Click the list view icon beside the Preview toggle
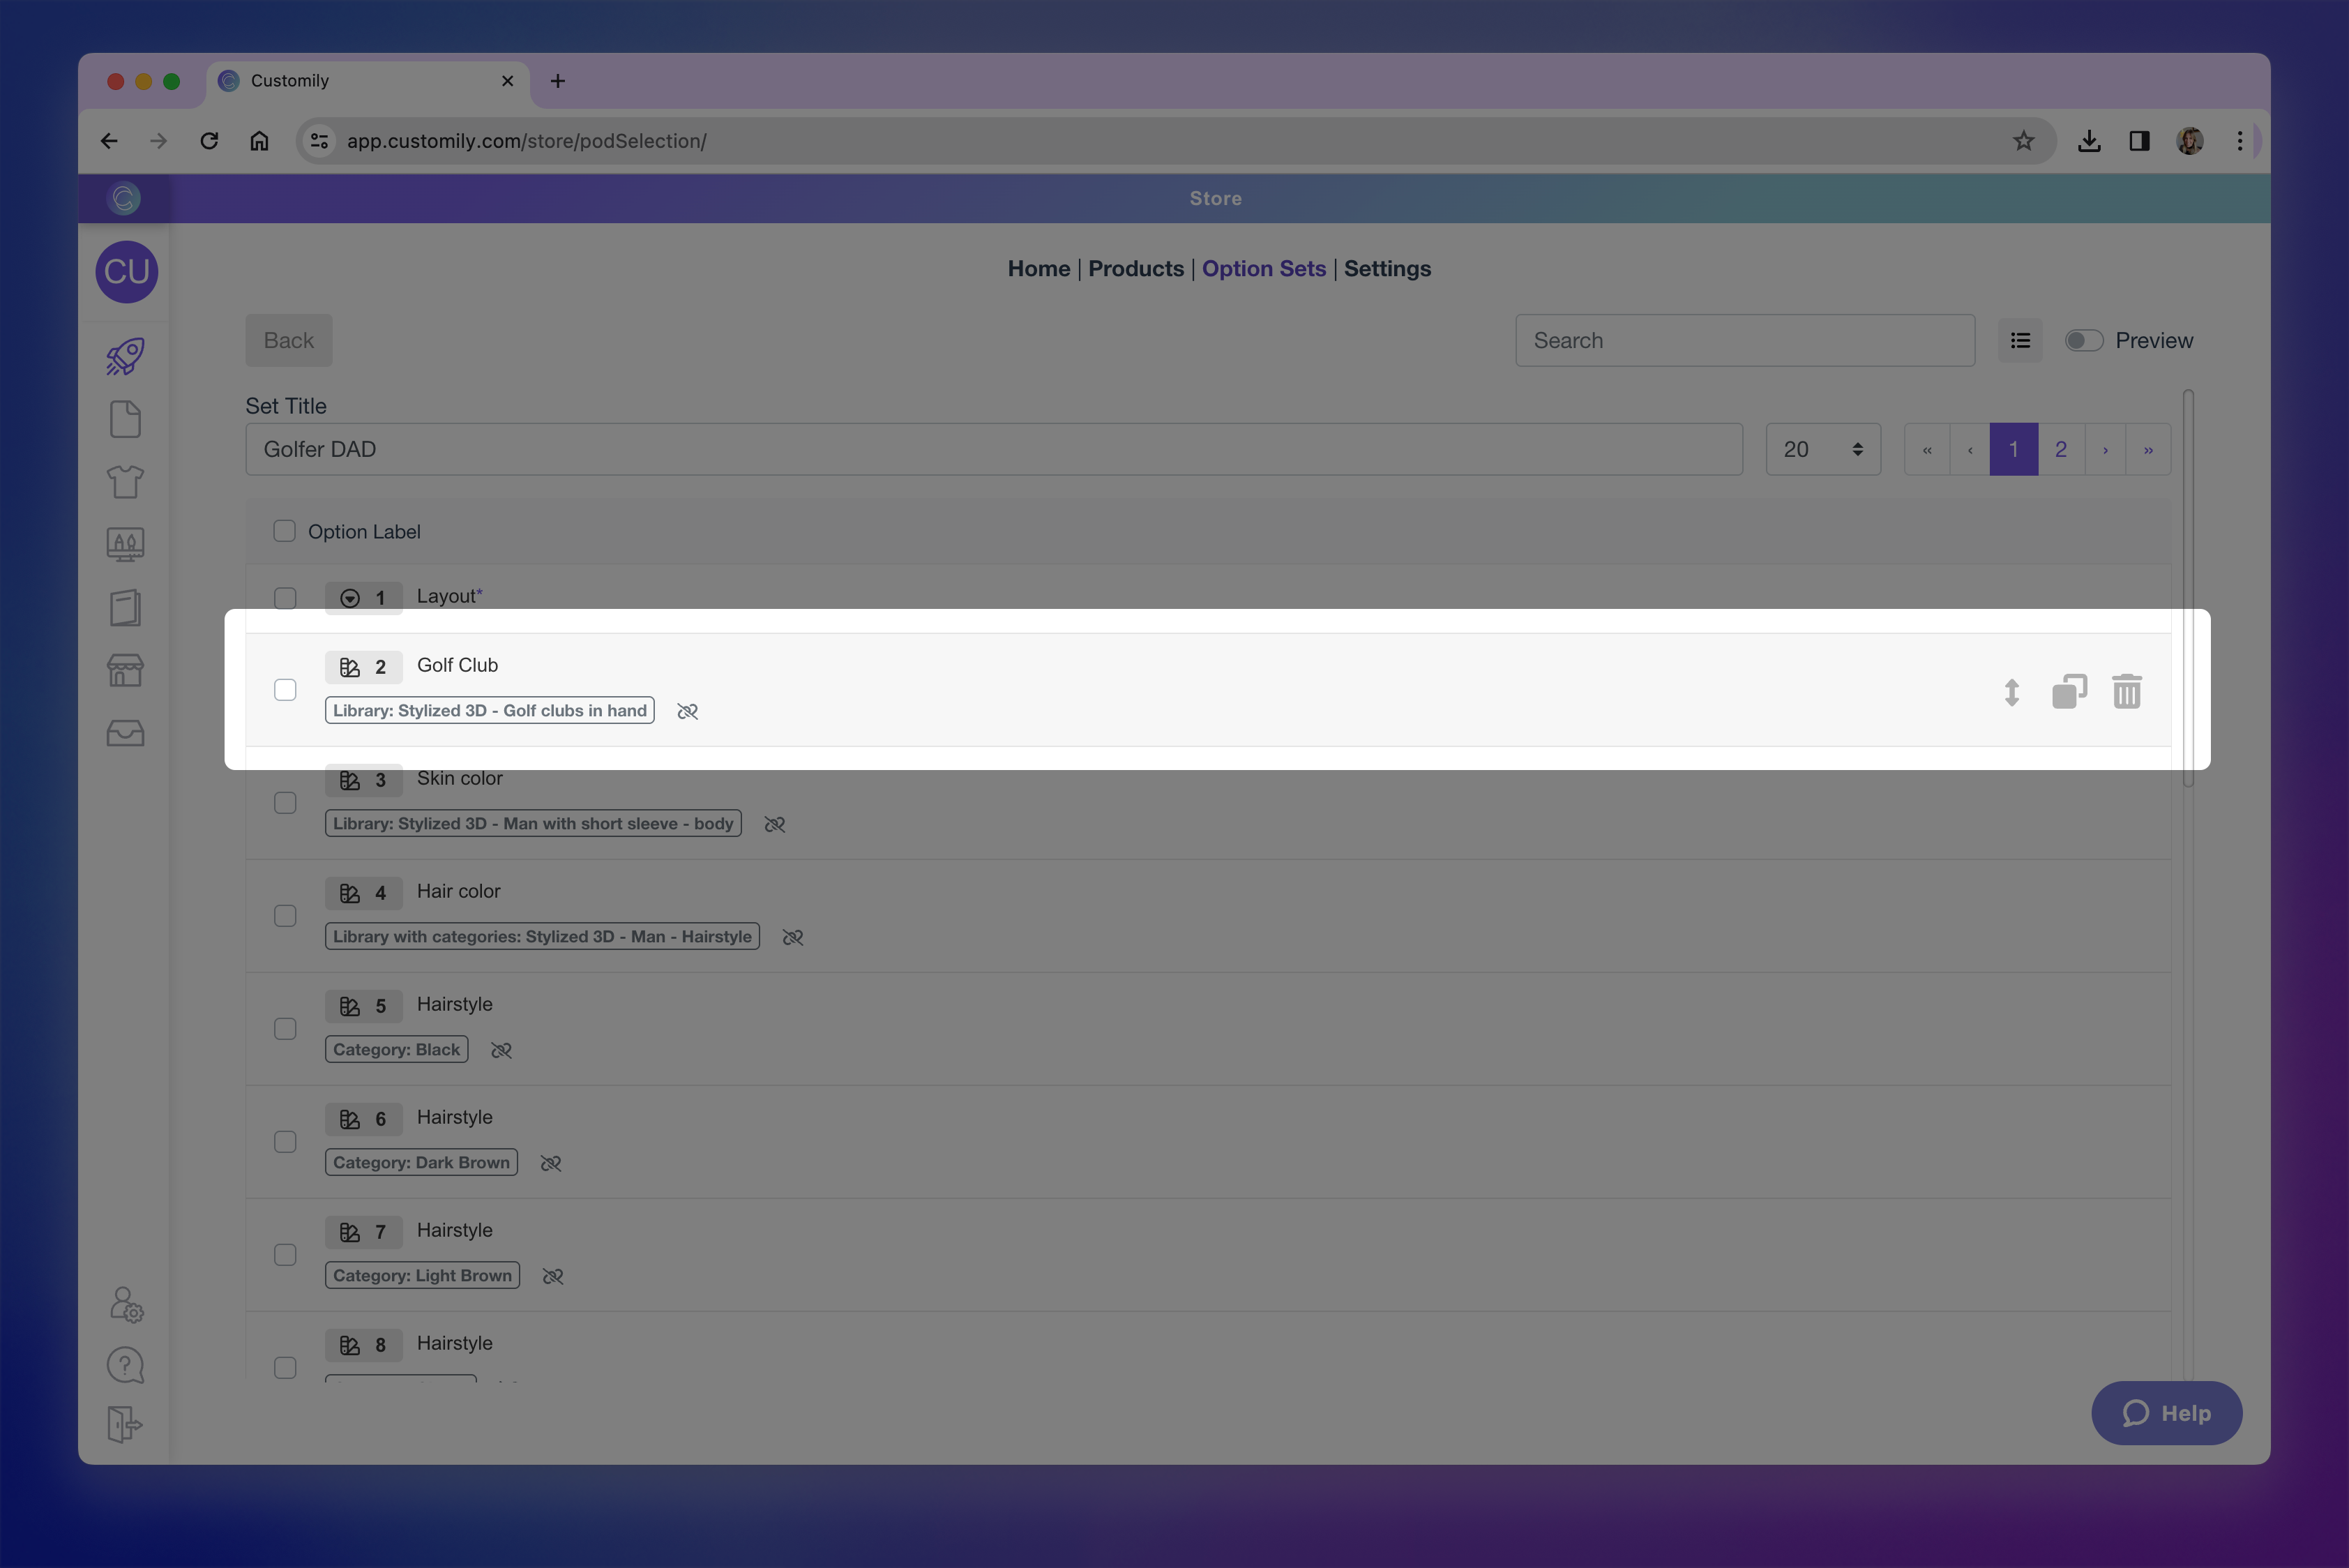The width and height of the screenshot is (2349, 1568). (2020, 340)
